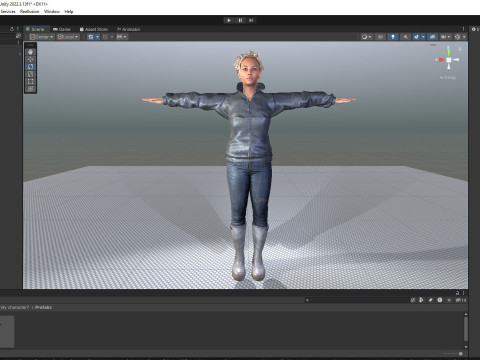This screenshot has width=480, height=360.
Task: Open the Animator tab
Action: pos(128,29)
